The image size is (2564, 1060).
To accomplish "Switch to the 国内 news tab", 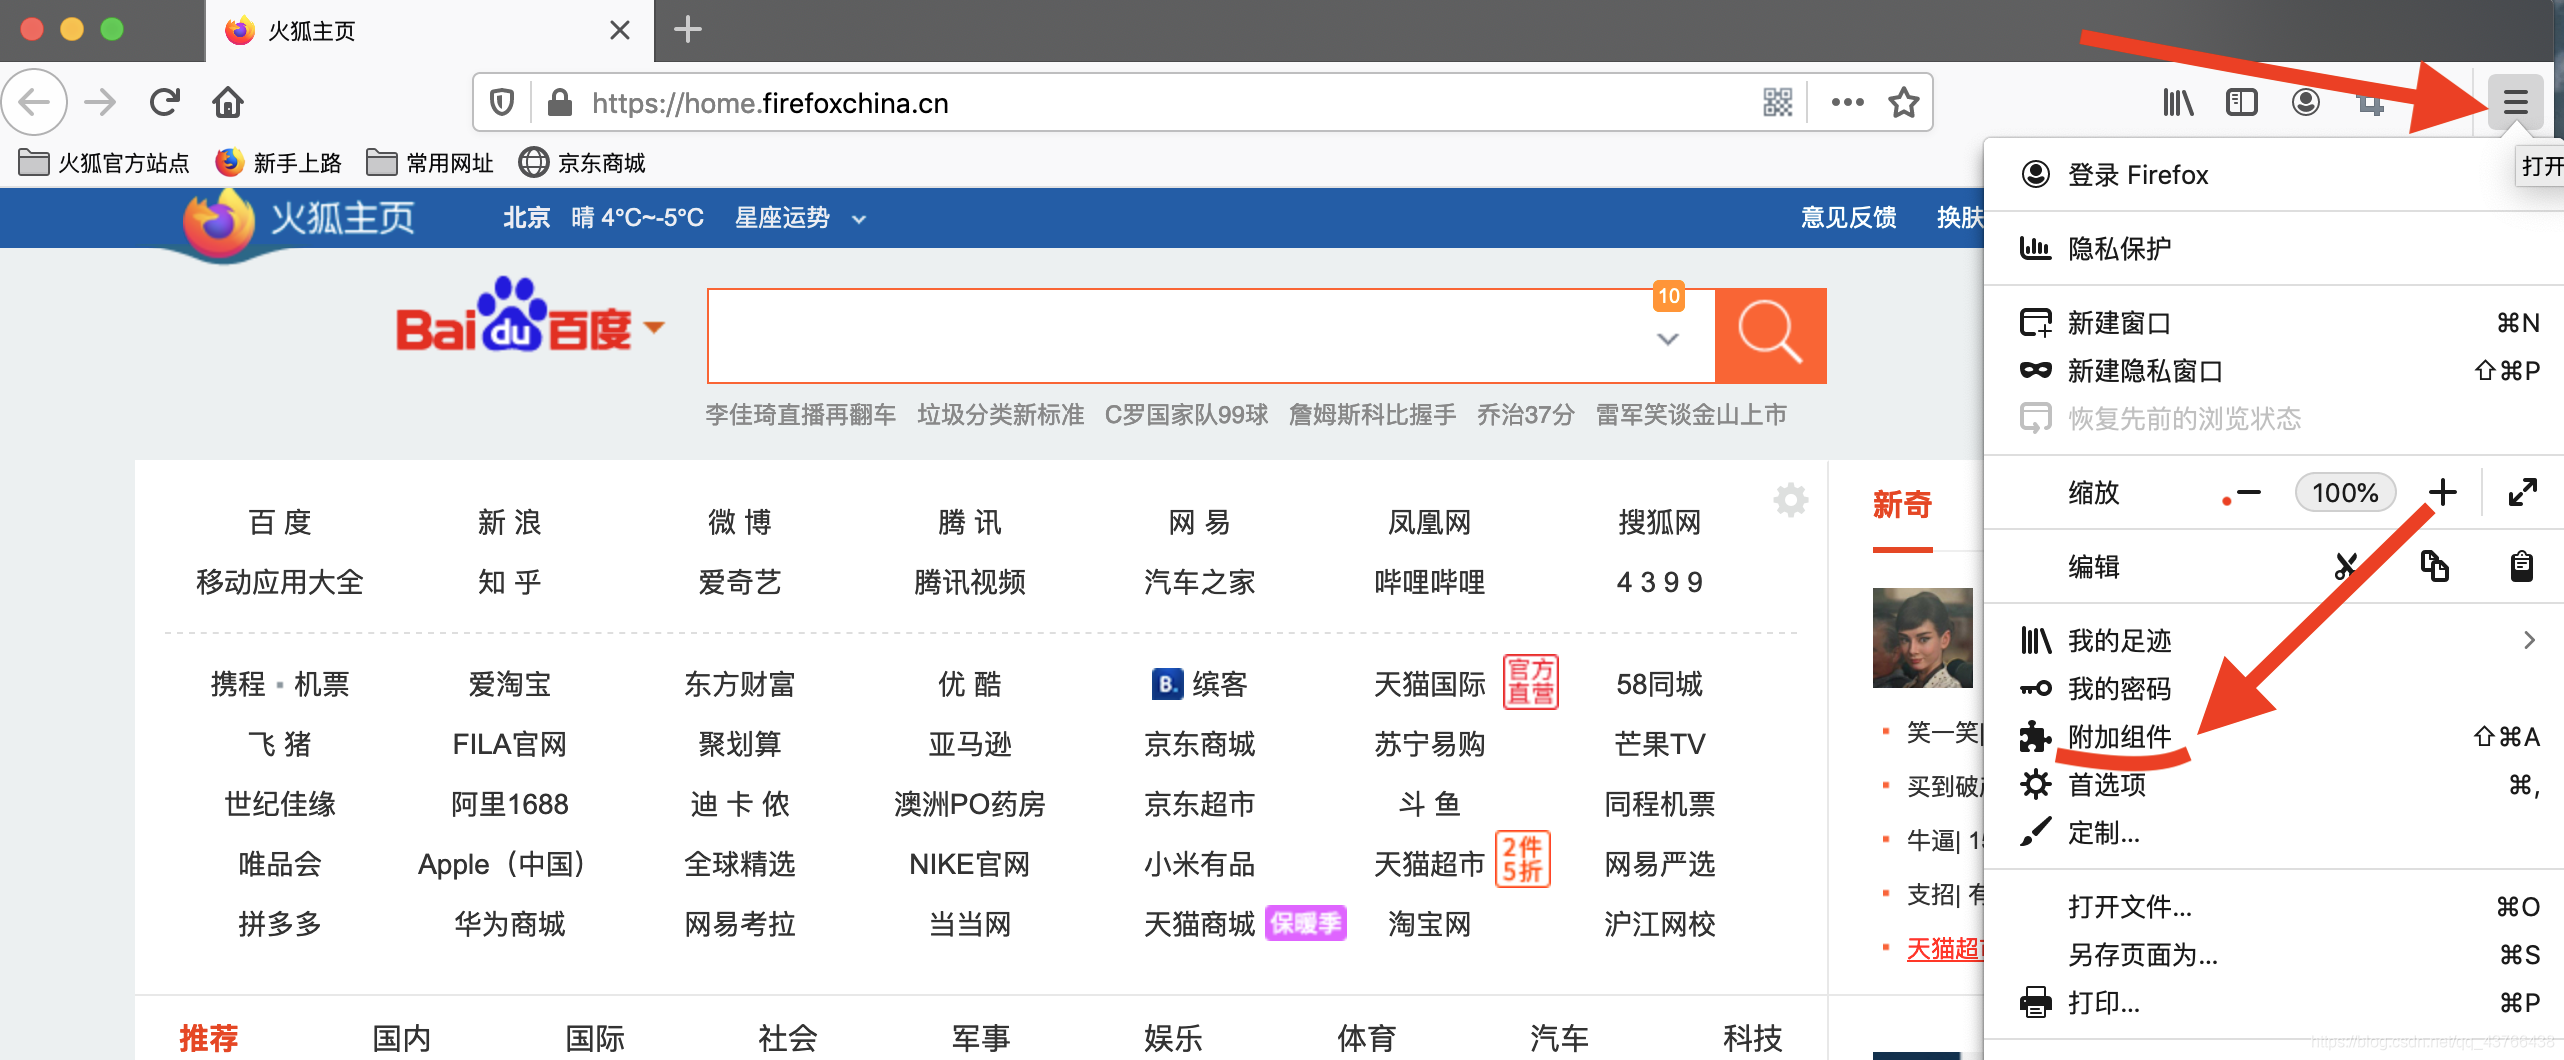I will tap(402, 1038).
